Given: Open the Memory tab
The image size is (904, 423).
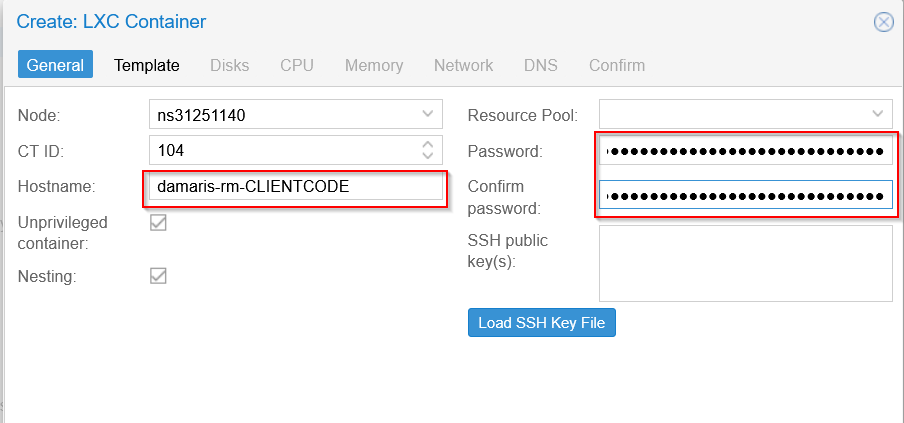Looking at the screenshot, I should (x=374, y=65).
